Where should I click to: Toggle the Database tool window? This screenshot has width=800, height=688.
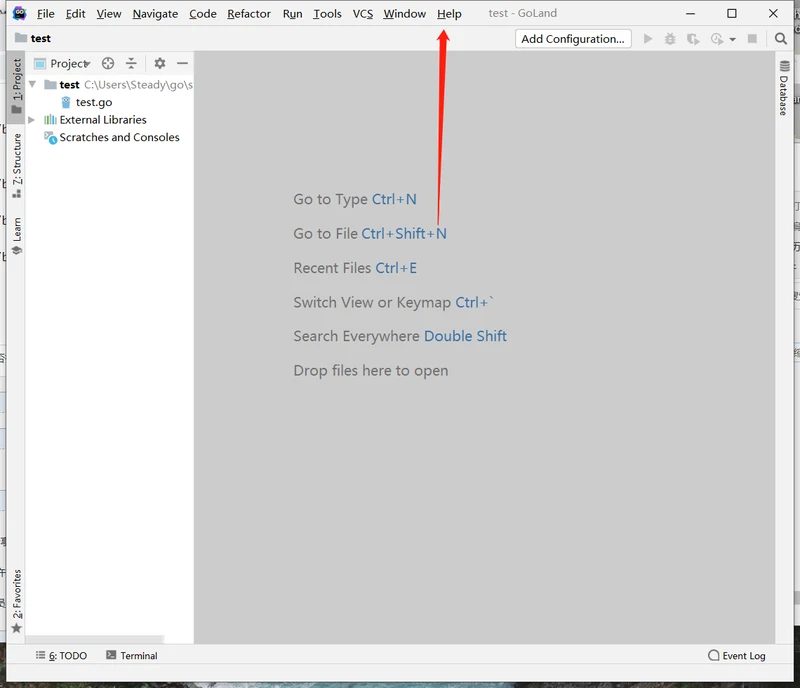point(784,88)
